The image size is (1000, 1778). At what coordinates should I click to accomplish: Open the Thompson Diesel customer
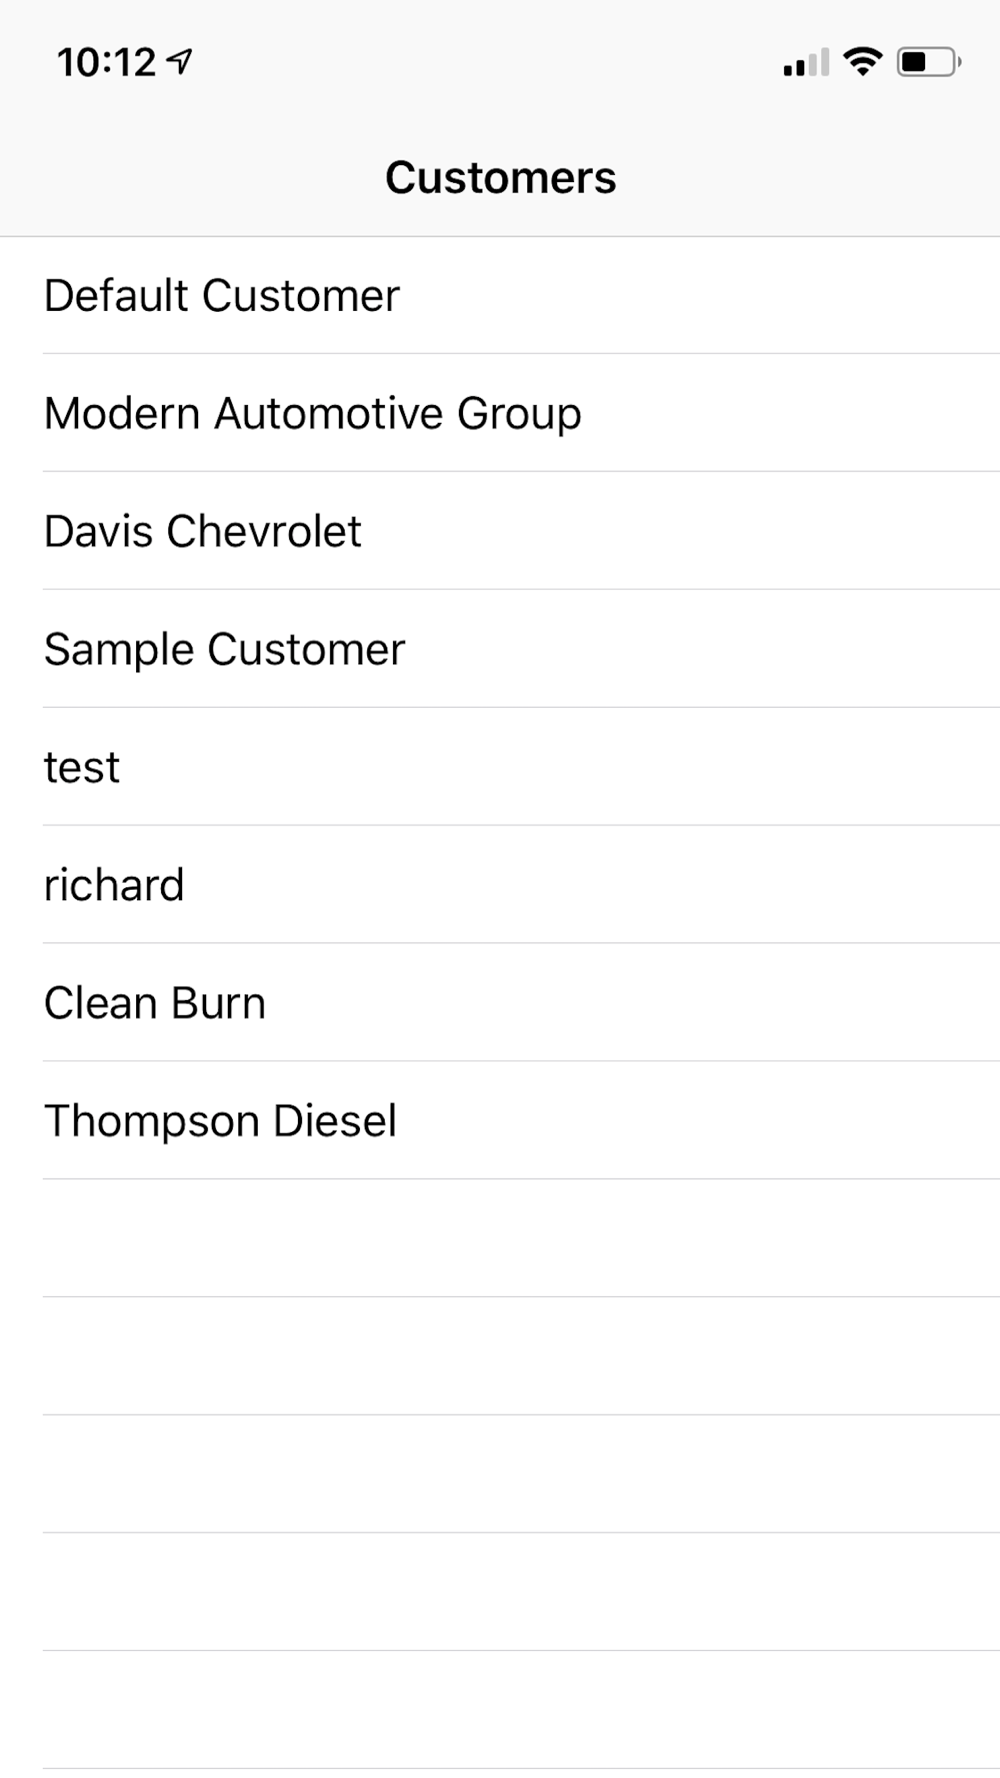pyautogui.click(x=221, y=1122)
